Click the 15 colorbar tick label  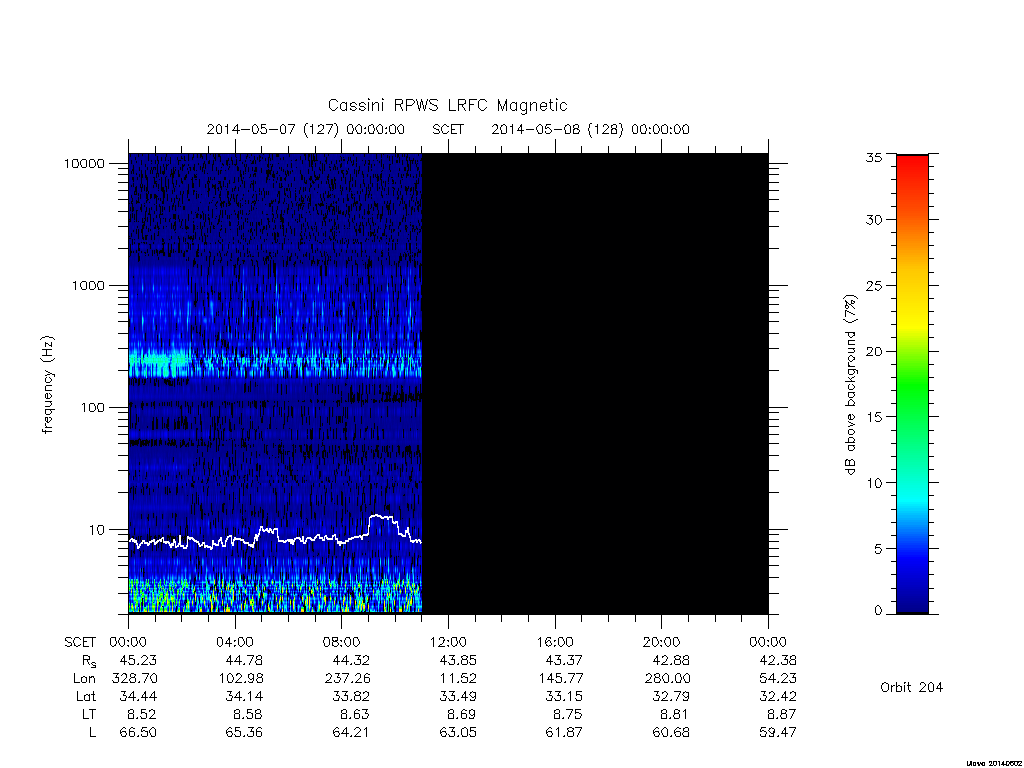(x=874, y=417)
